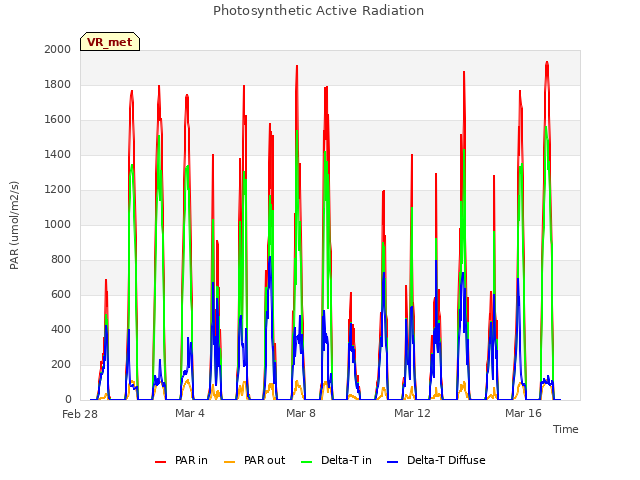Viewport: 640px width, 480px height.
Task: Select the 'PAR in' legend label
Action: click(191, 460)
